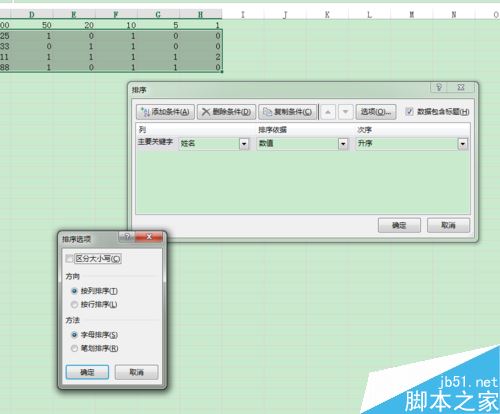Move condition up with the up arrow

328,112
